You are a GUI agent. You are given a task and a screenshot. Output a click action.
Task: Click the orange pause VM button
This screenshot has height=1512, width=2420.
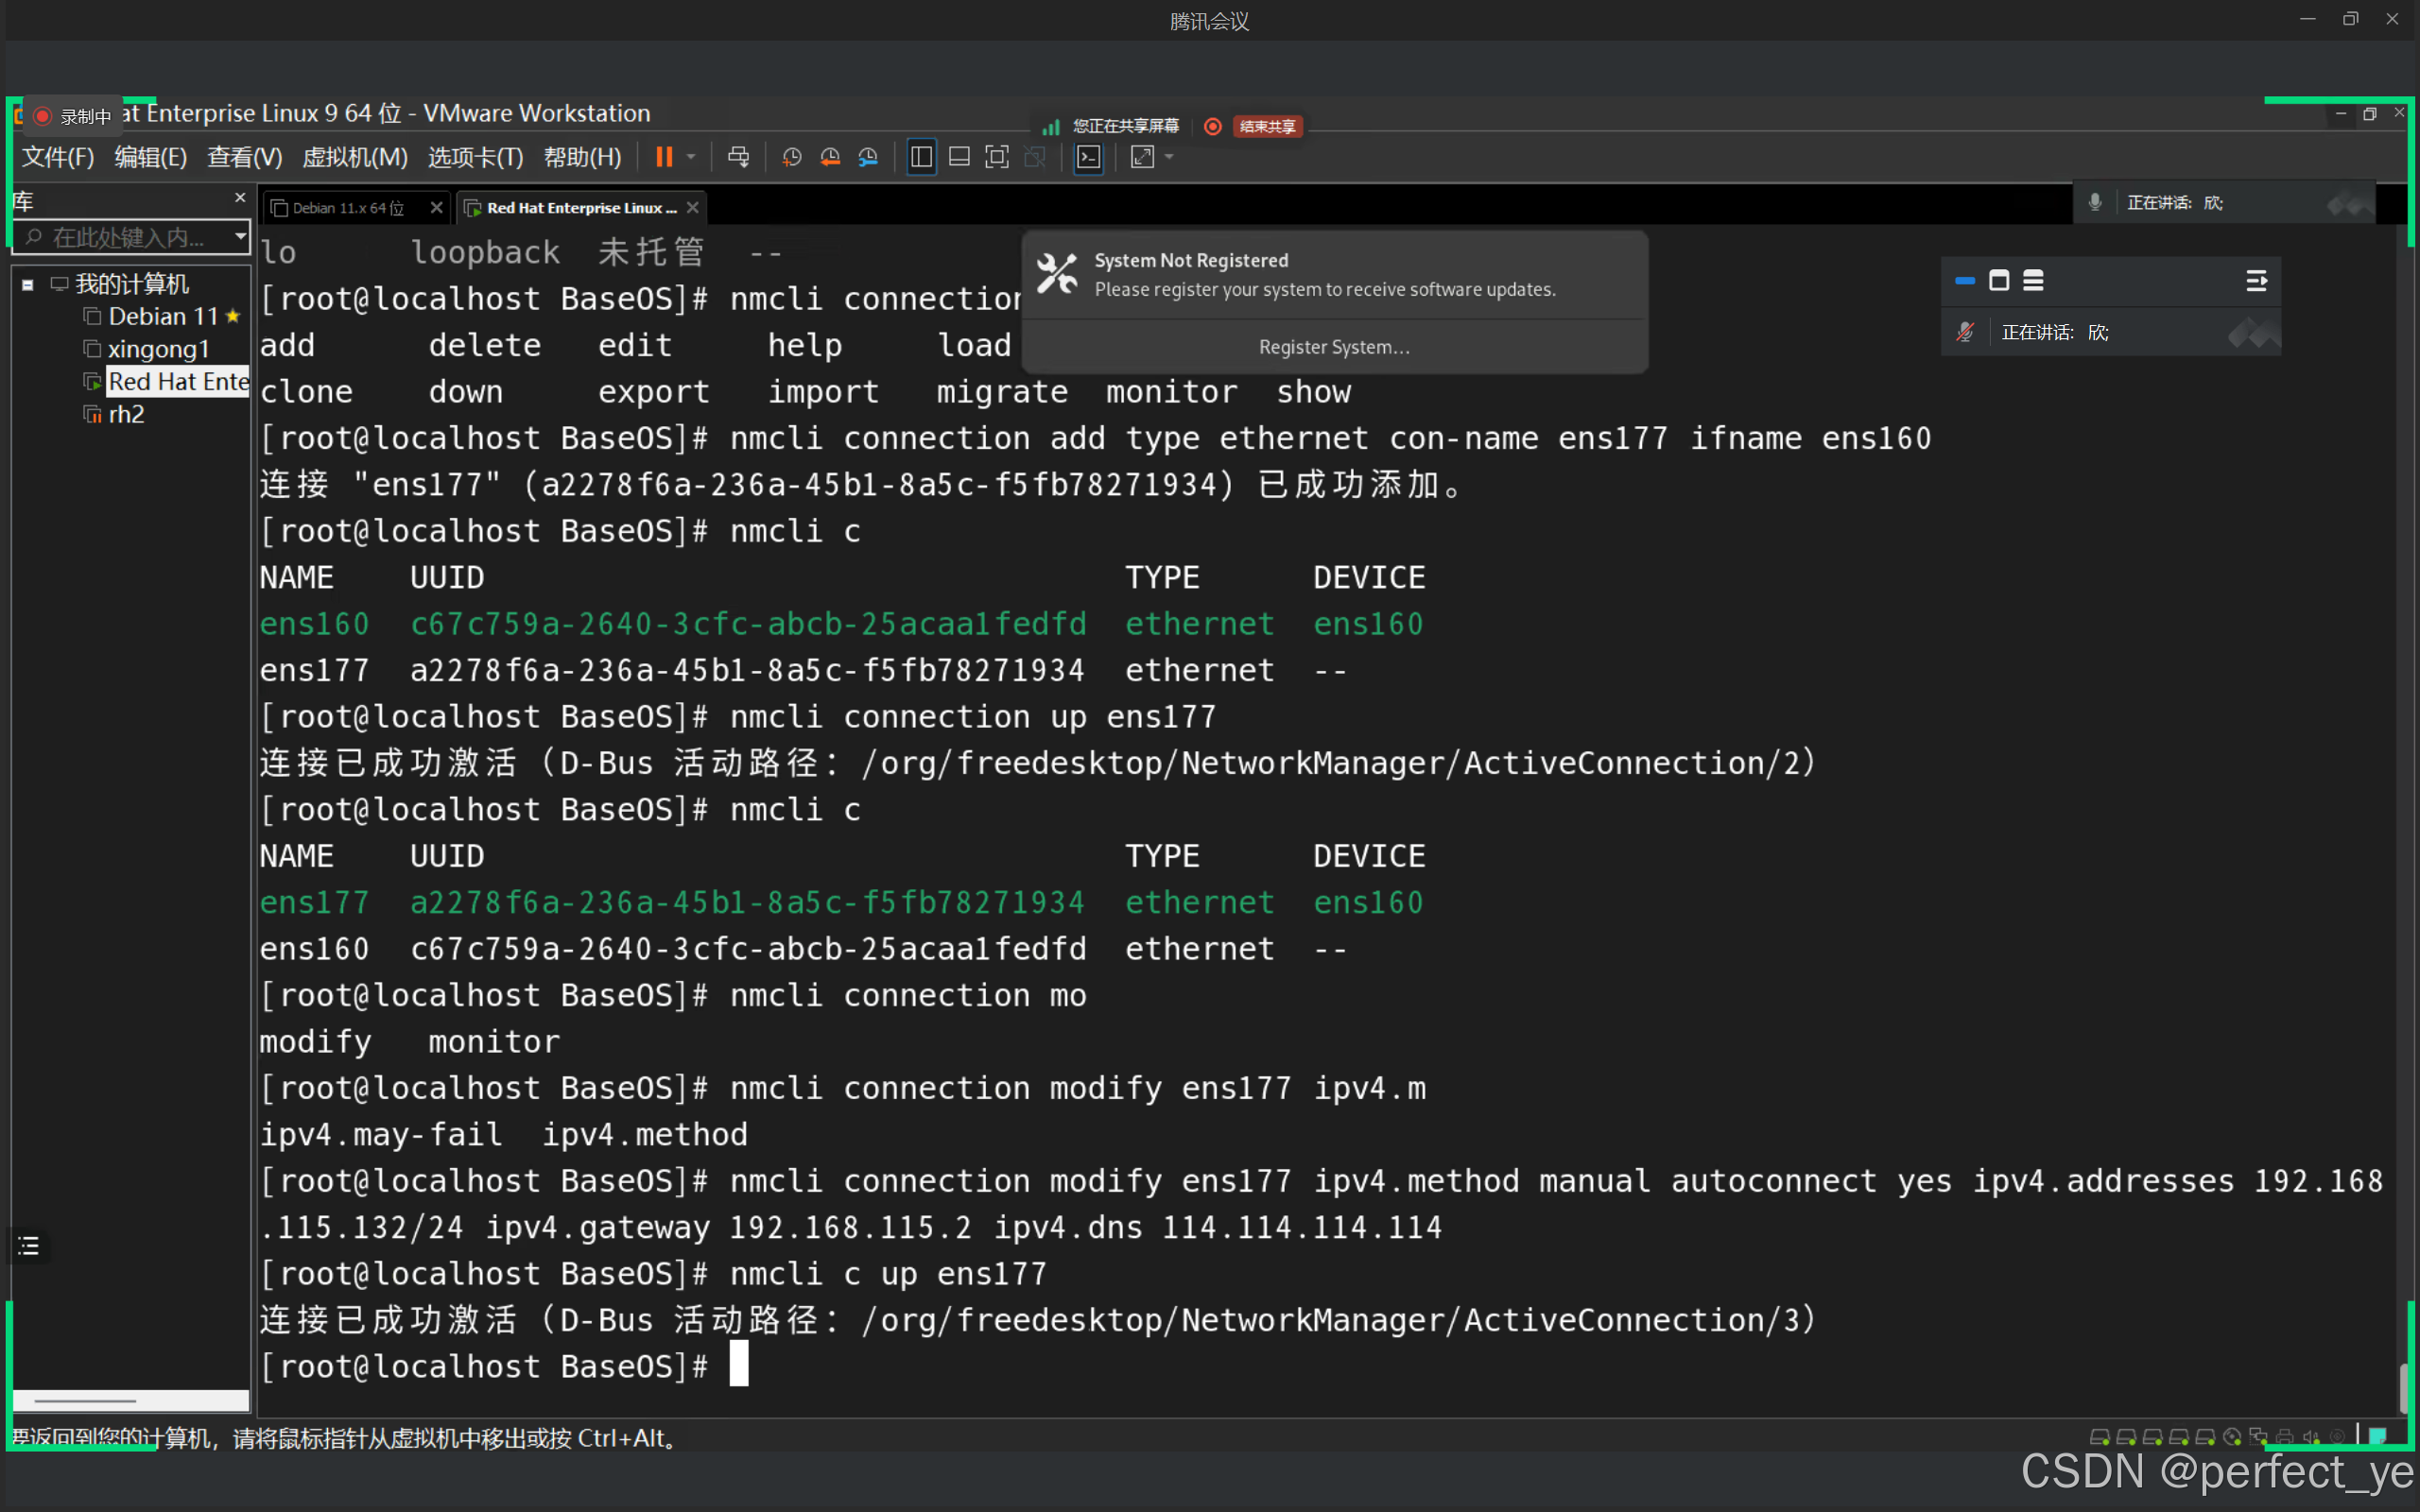(663, 157)
